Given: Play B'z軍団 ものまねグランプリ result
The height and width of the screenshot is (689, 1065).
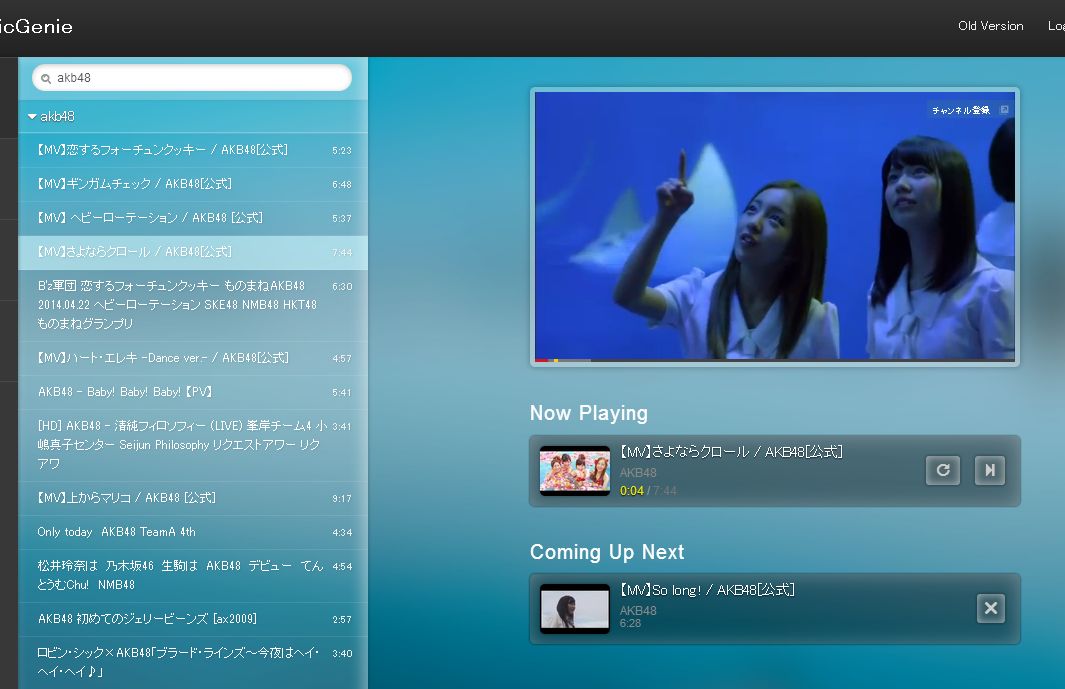Looking at the screenshot, I should point(194,305).
